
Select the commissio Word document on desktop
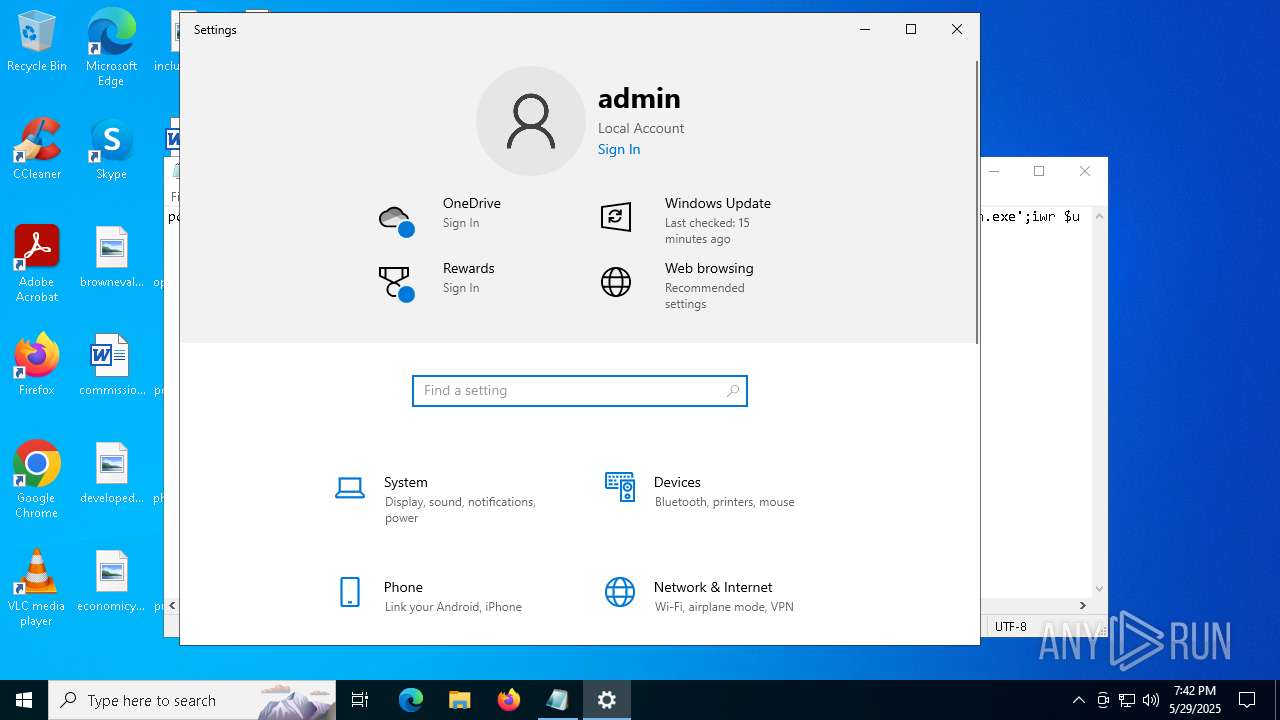[x=111, y=365]
